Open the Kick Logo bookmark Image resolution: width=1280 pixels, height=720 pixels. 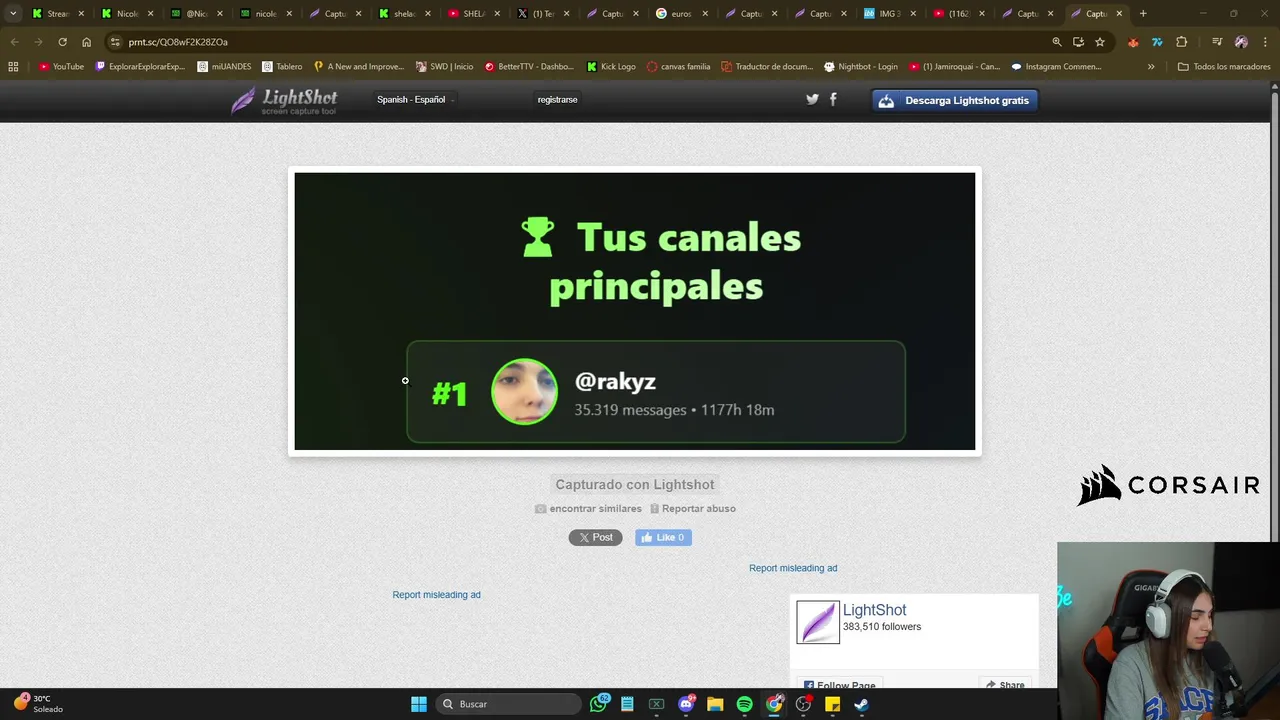pyautogui.click(x=610, y=67)
